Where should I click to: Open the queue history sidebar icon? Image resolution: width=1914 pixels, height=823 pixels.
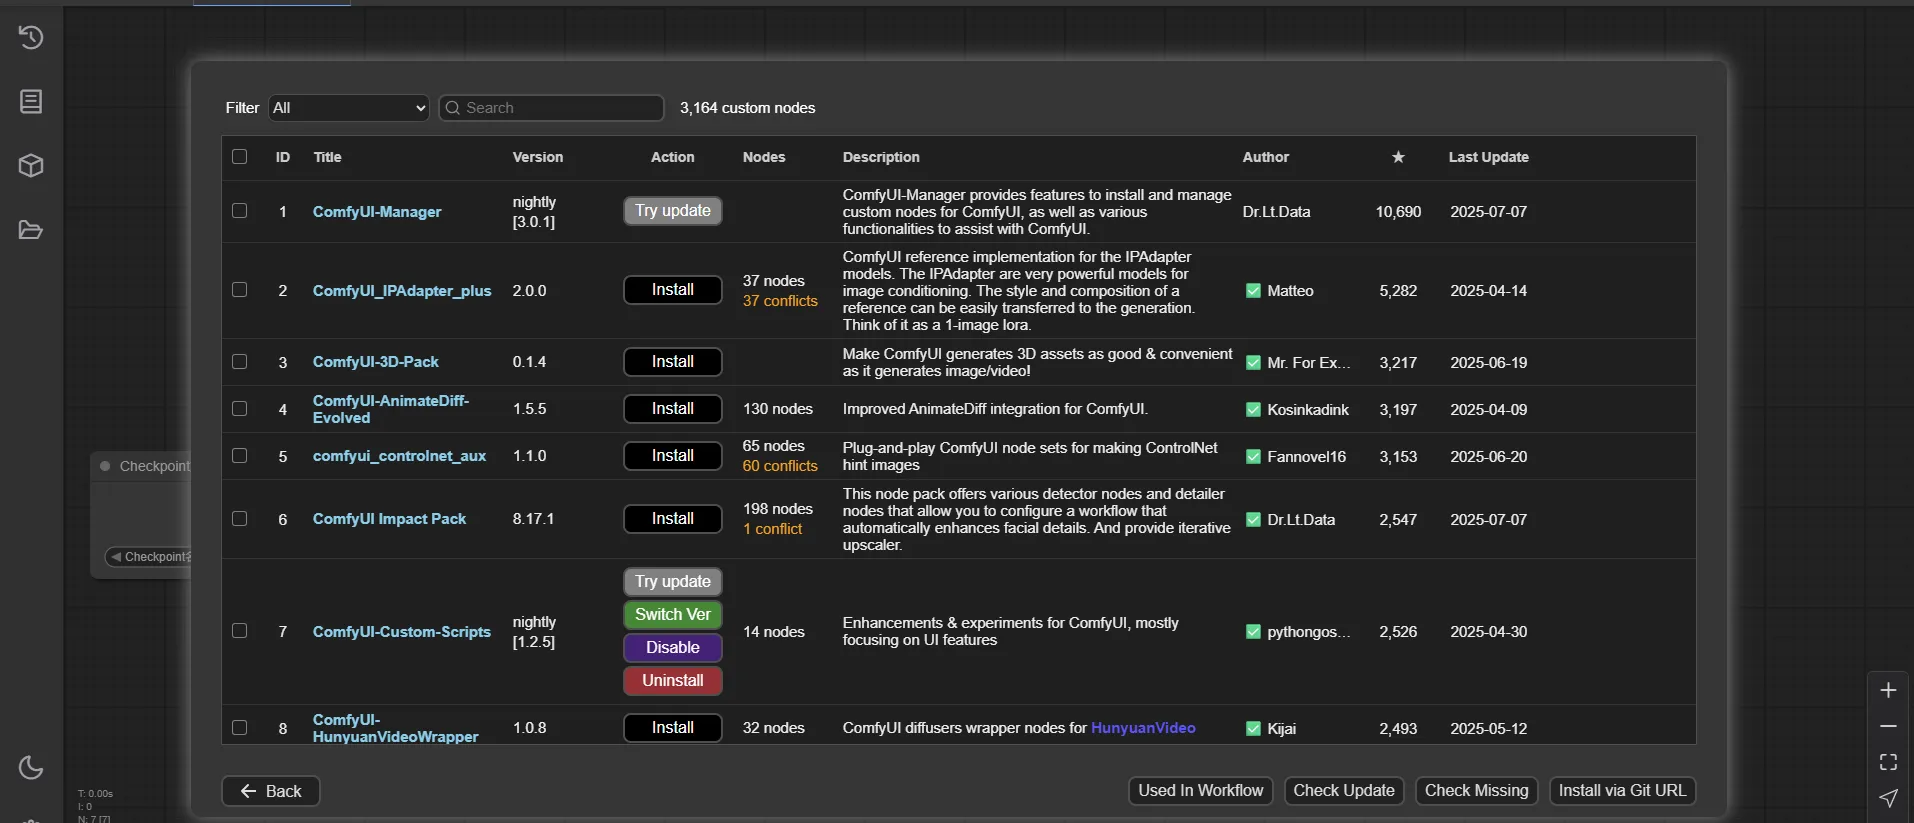(31, 38)
